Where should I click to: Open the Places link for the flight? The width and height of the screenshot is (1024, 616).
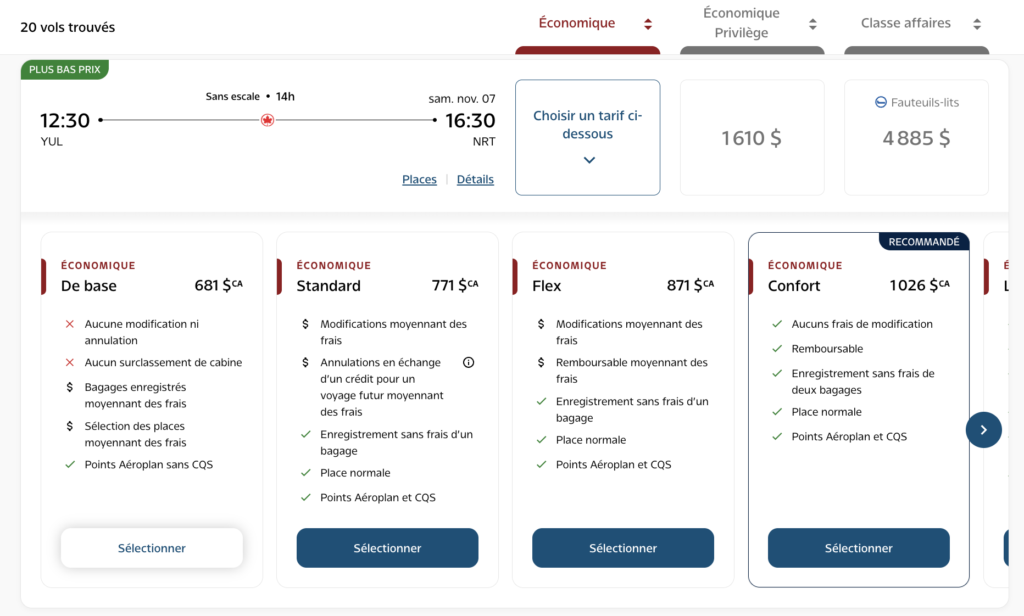click(419, 179)
